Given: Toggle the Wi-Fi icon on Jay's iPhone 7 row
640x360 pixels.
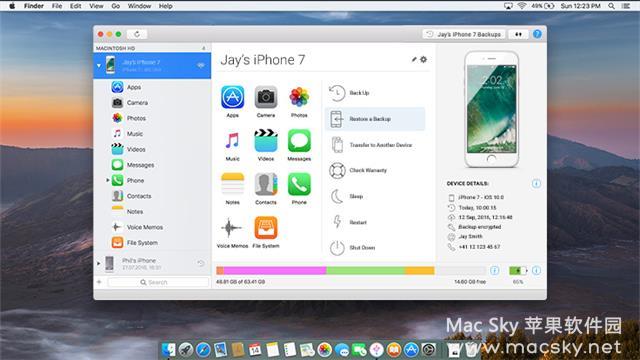Looking at the screenshot, I should click(x=201, y=65).
